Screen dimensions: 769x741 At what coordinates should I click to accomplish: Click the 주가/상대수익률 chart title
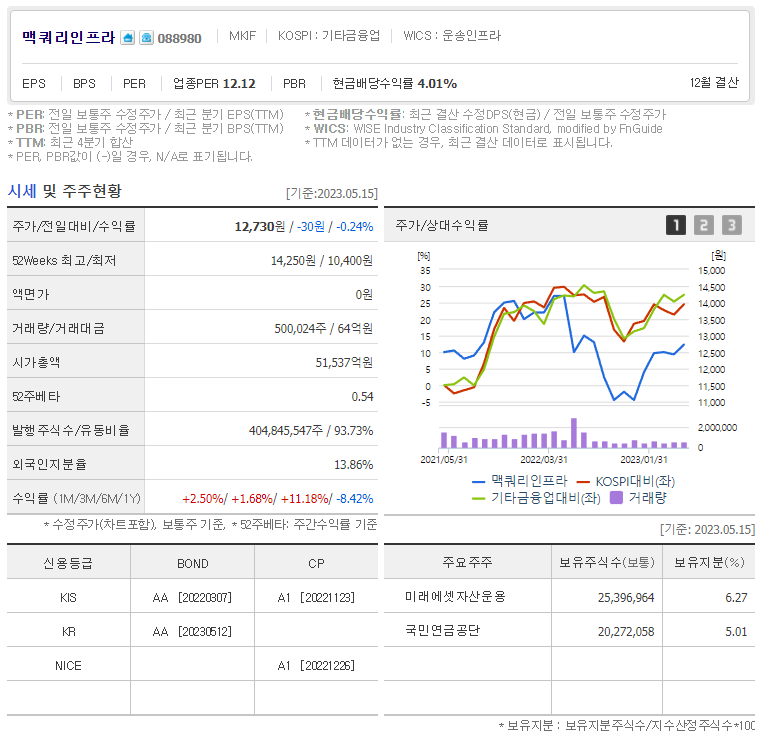(442, 225)
